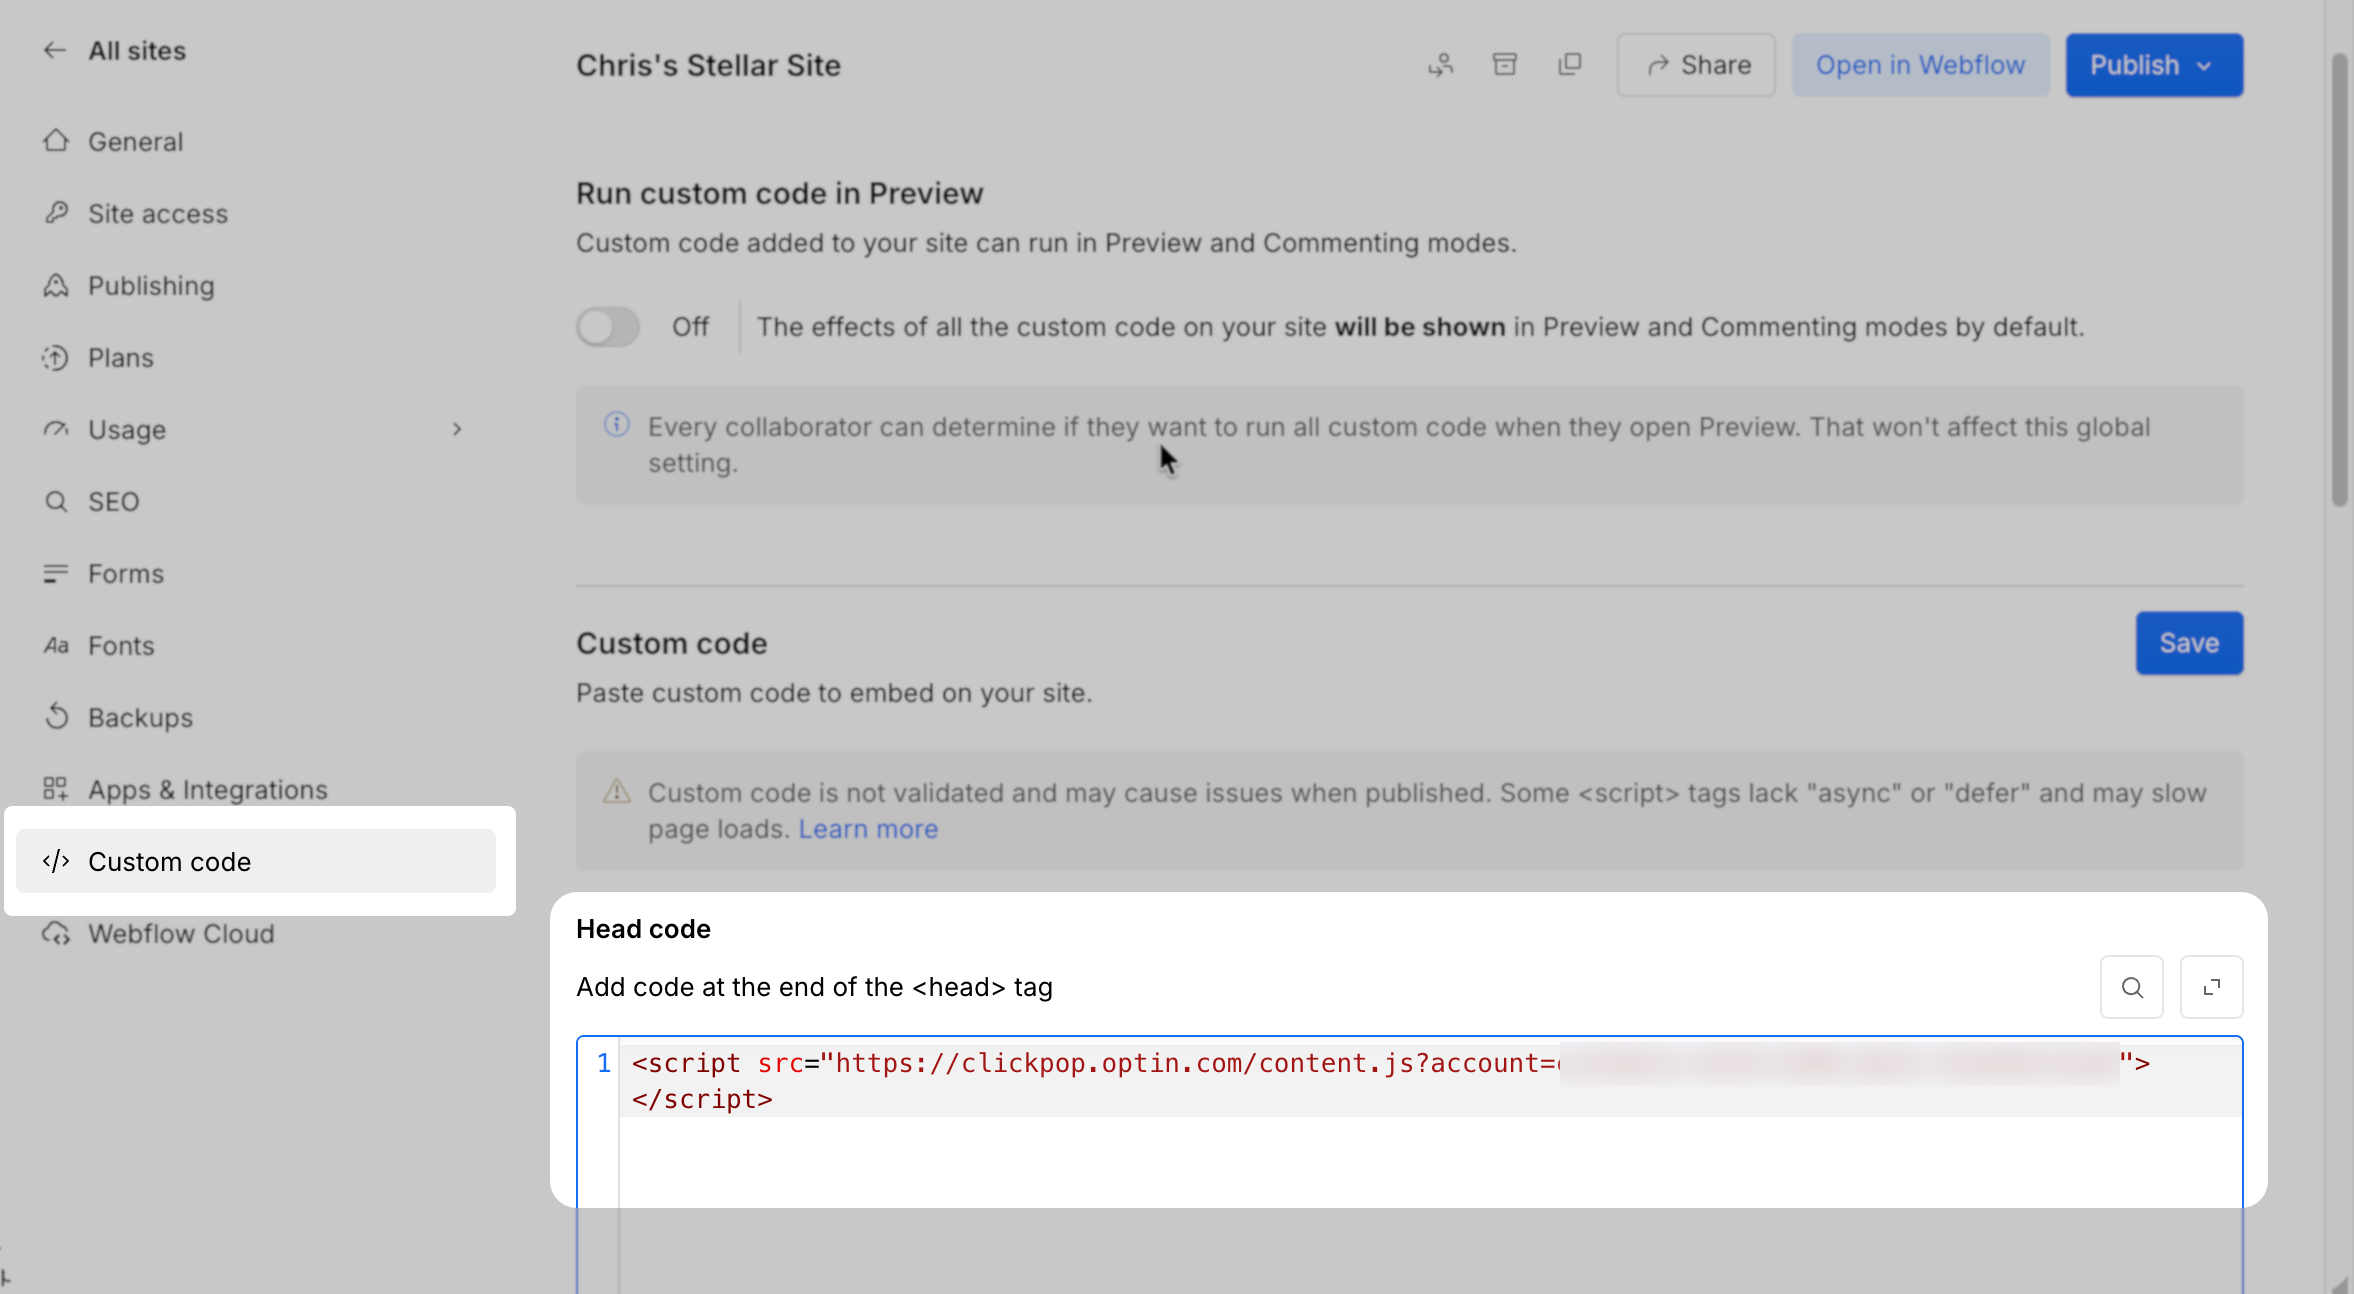Expand the Usage submenu chevron

(457, 429)
